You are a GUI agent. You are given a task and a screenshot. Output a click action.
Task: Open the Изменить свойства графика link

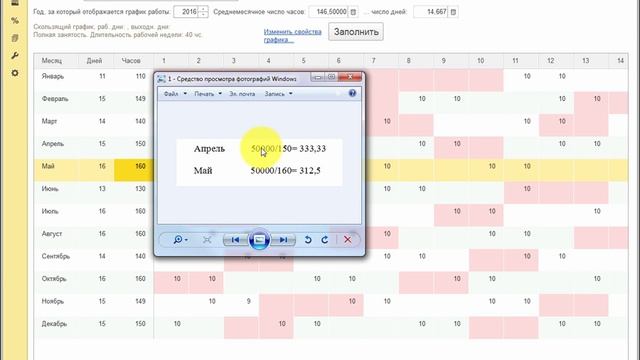point(292,36)
